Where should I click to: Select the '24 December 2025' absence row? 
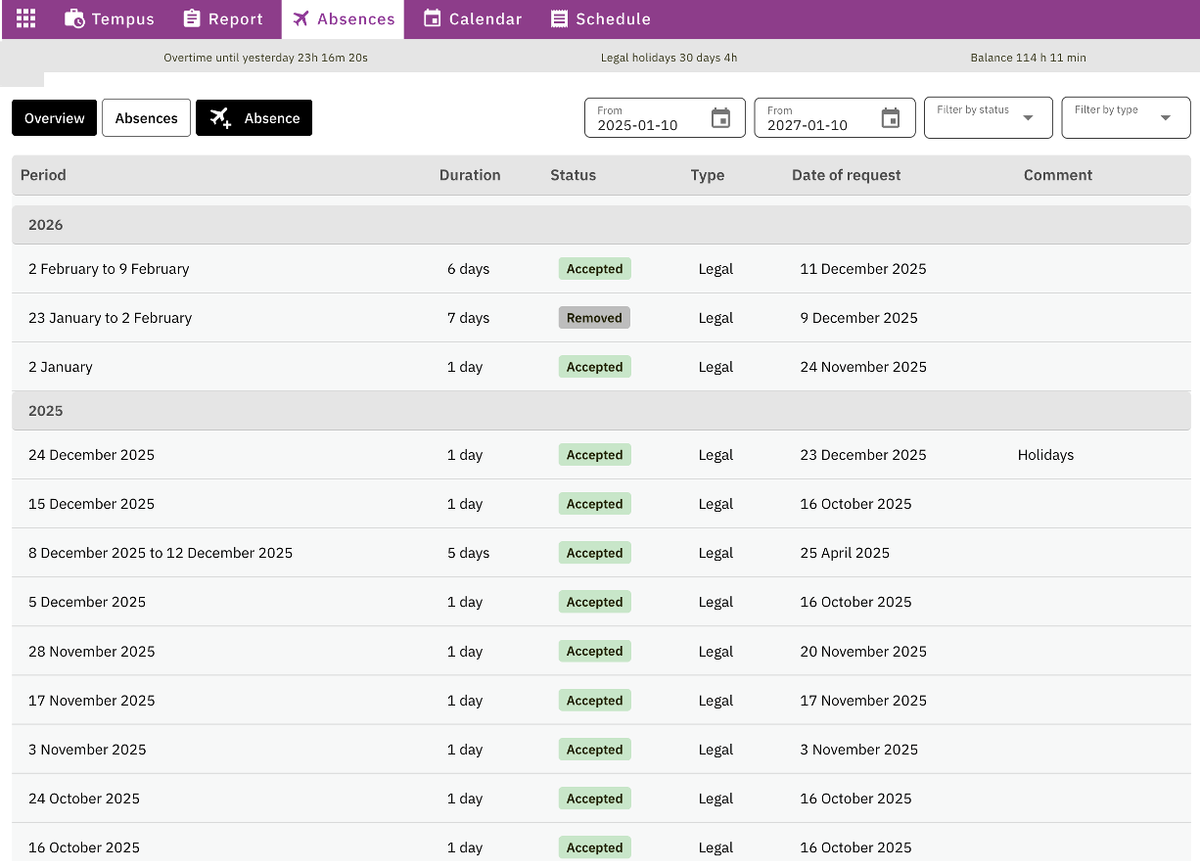point(601,455)
